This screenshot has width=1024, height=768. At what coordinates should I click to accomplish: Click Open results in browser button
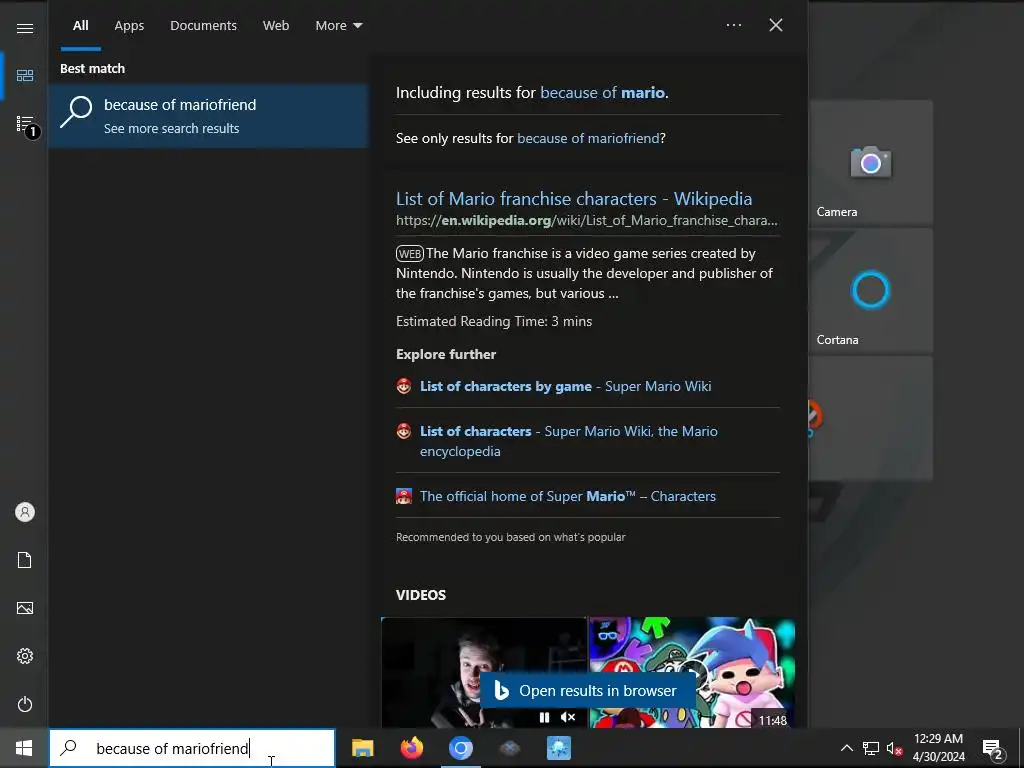587,690
